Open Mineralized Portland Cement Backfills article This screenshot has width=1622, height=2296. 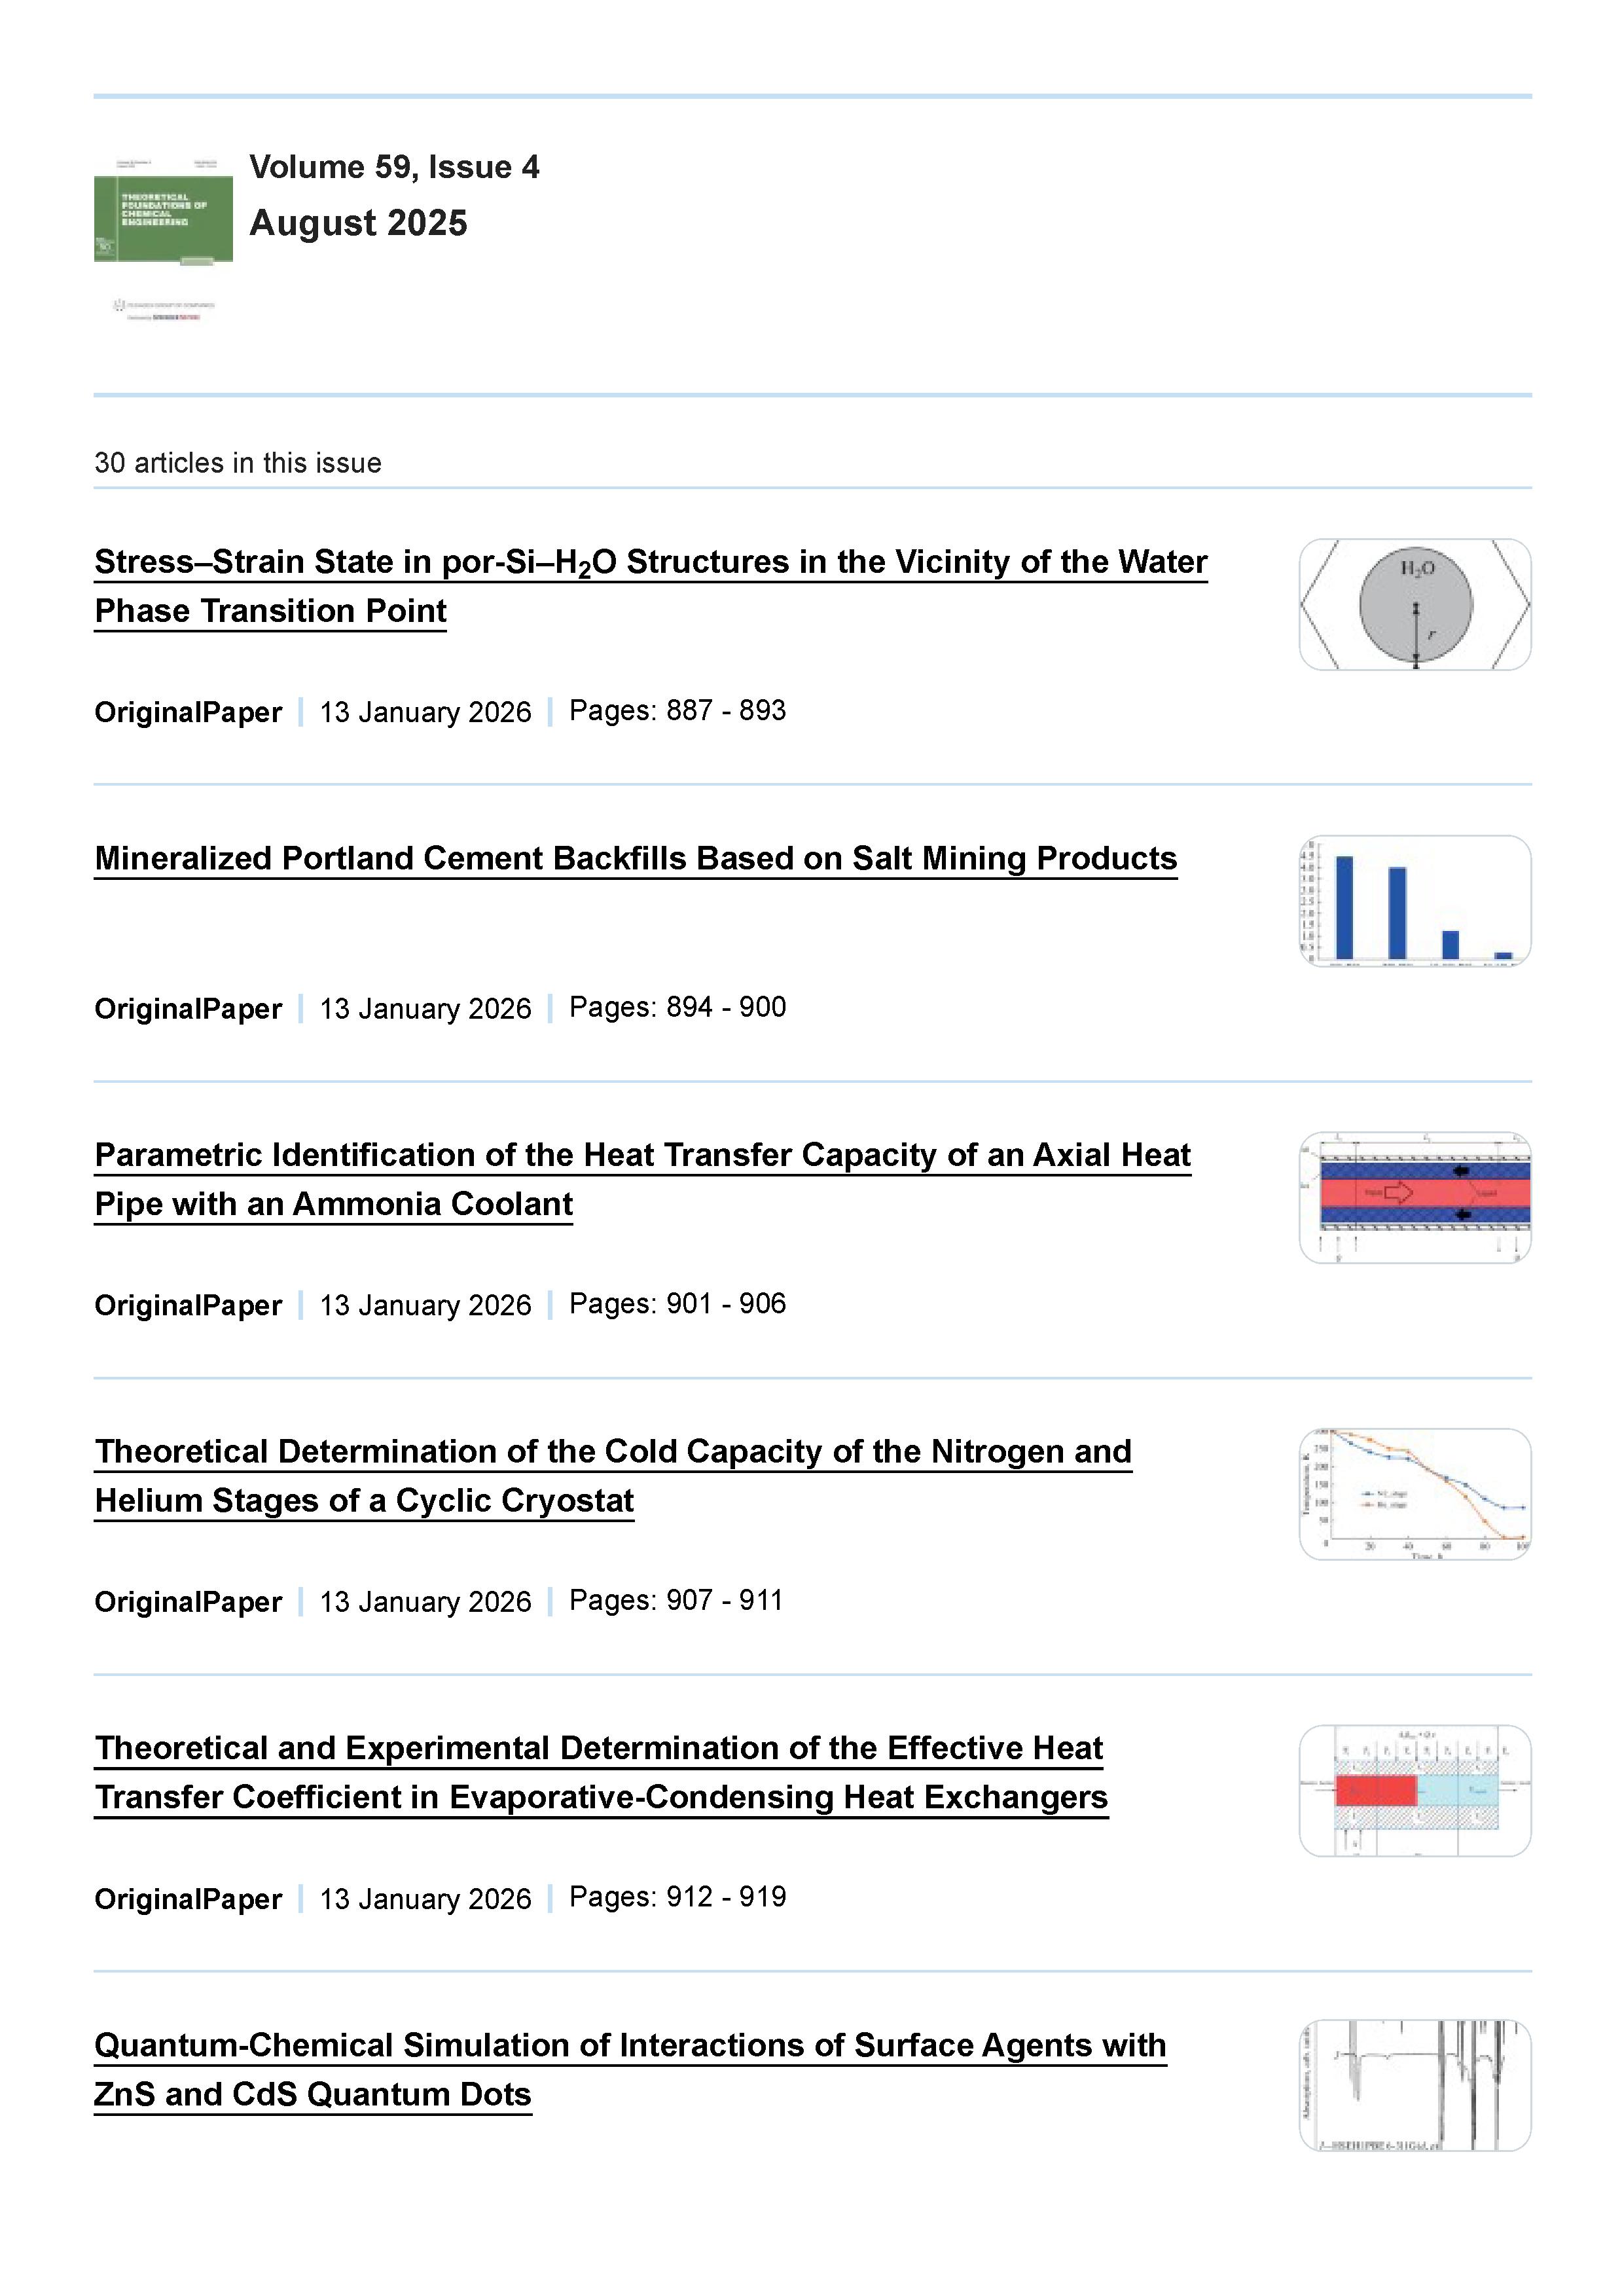[x=635, y=859]
